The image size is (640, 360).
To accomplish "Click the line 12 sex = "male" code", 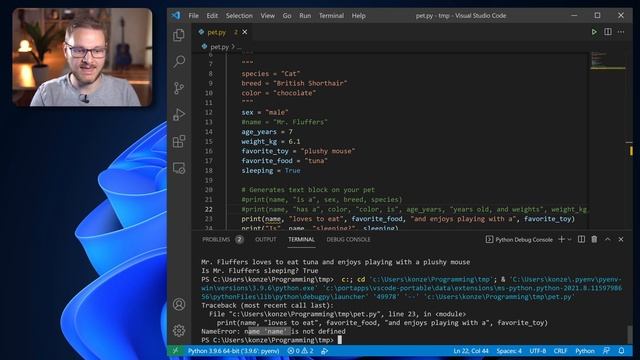I will pos(265,112).
